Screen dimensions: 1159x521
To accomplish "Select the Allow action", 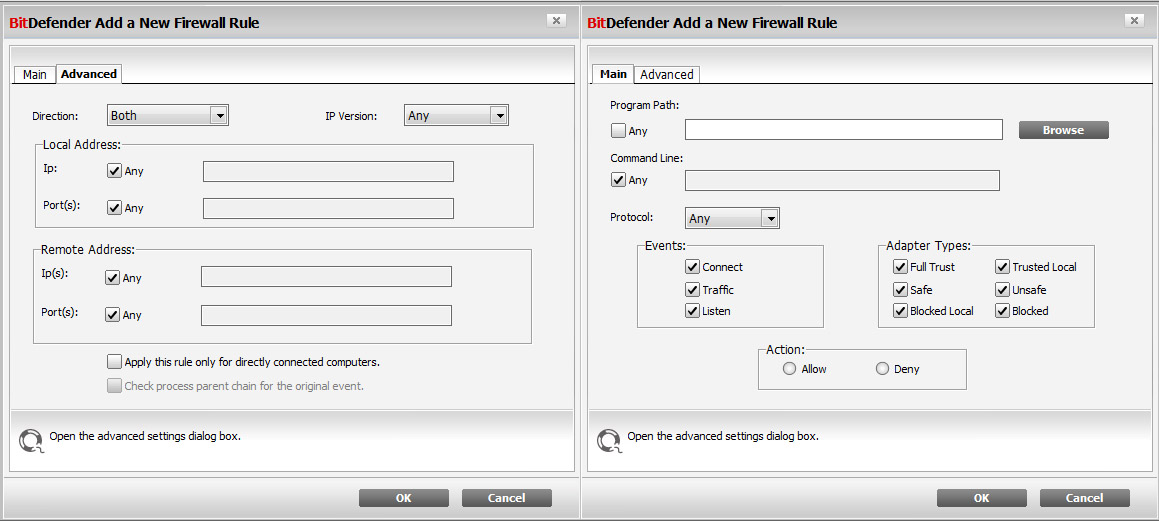I will pos(789,369).
